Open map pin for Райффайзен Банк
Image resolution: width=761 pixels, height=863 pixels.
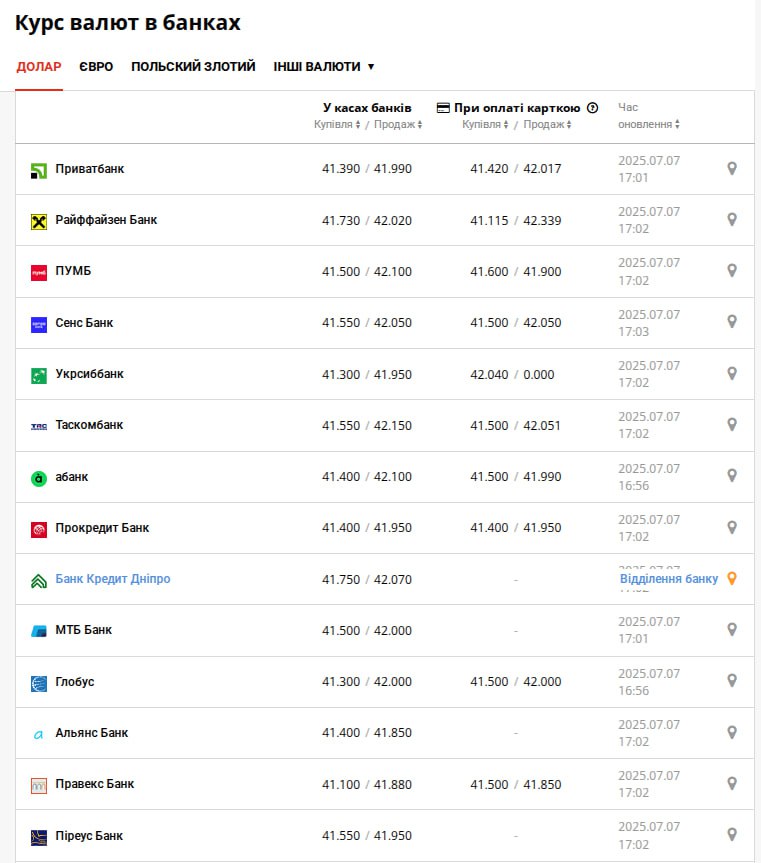[732, 220]
